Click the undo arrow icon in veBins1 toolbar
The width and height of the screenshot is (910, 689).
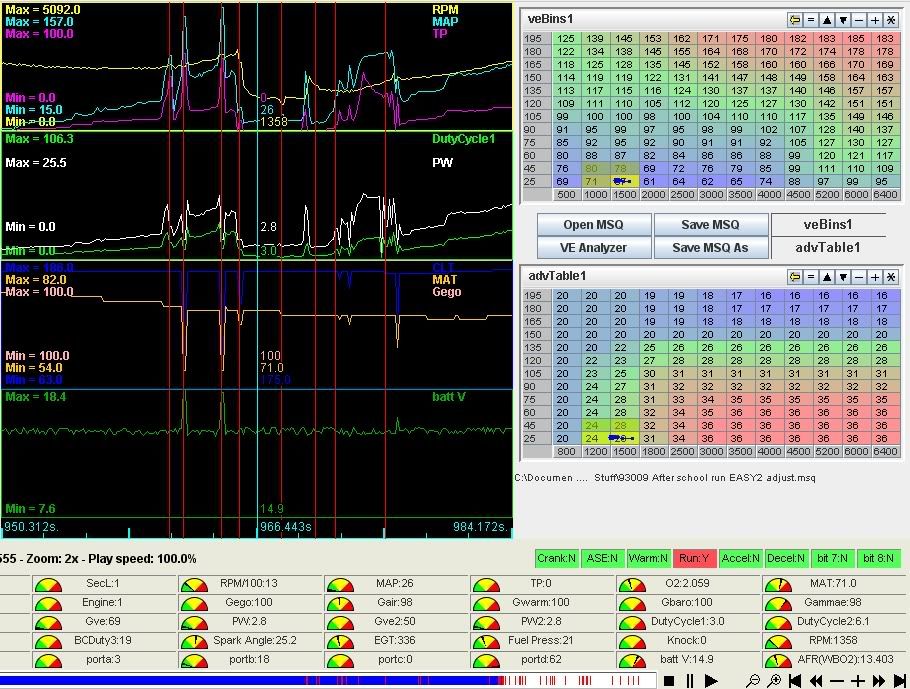pos(795,20)
